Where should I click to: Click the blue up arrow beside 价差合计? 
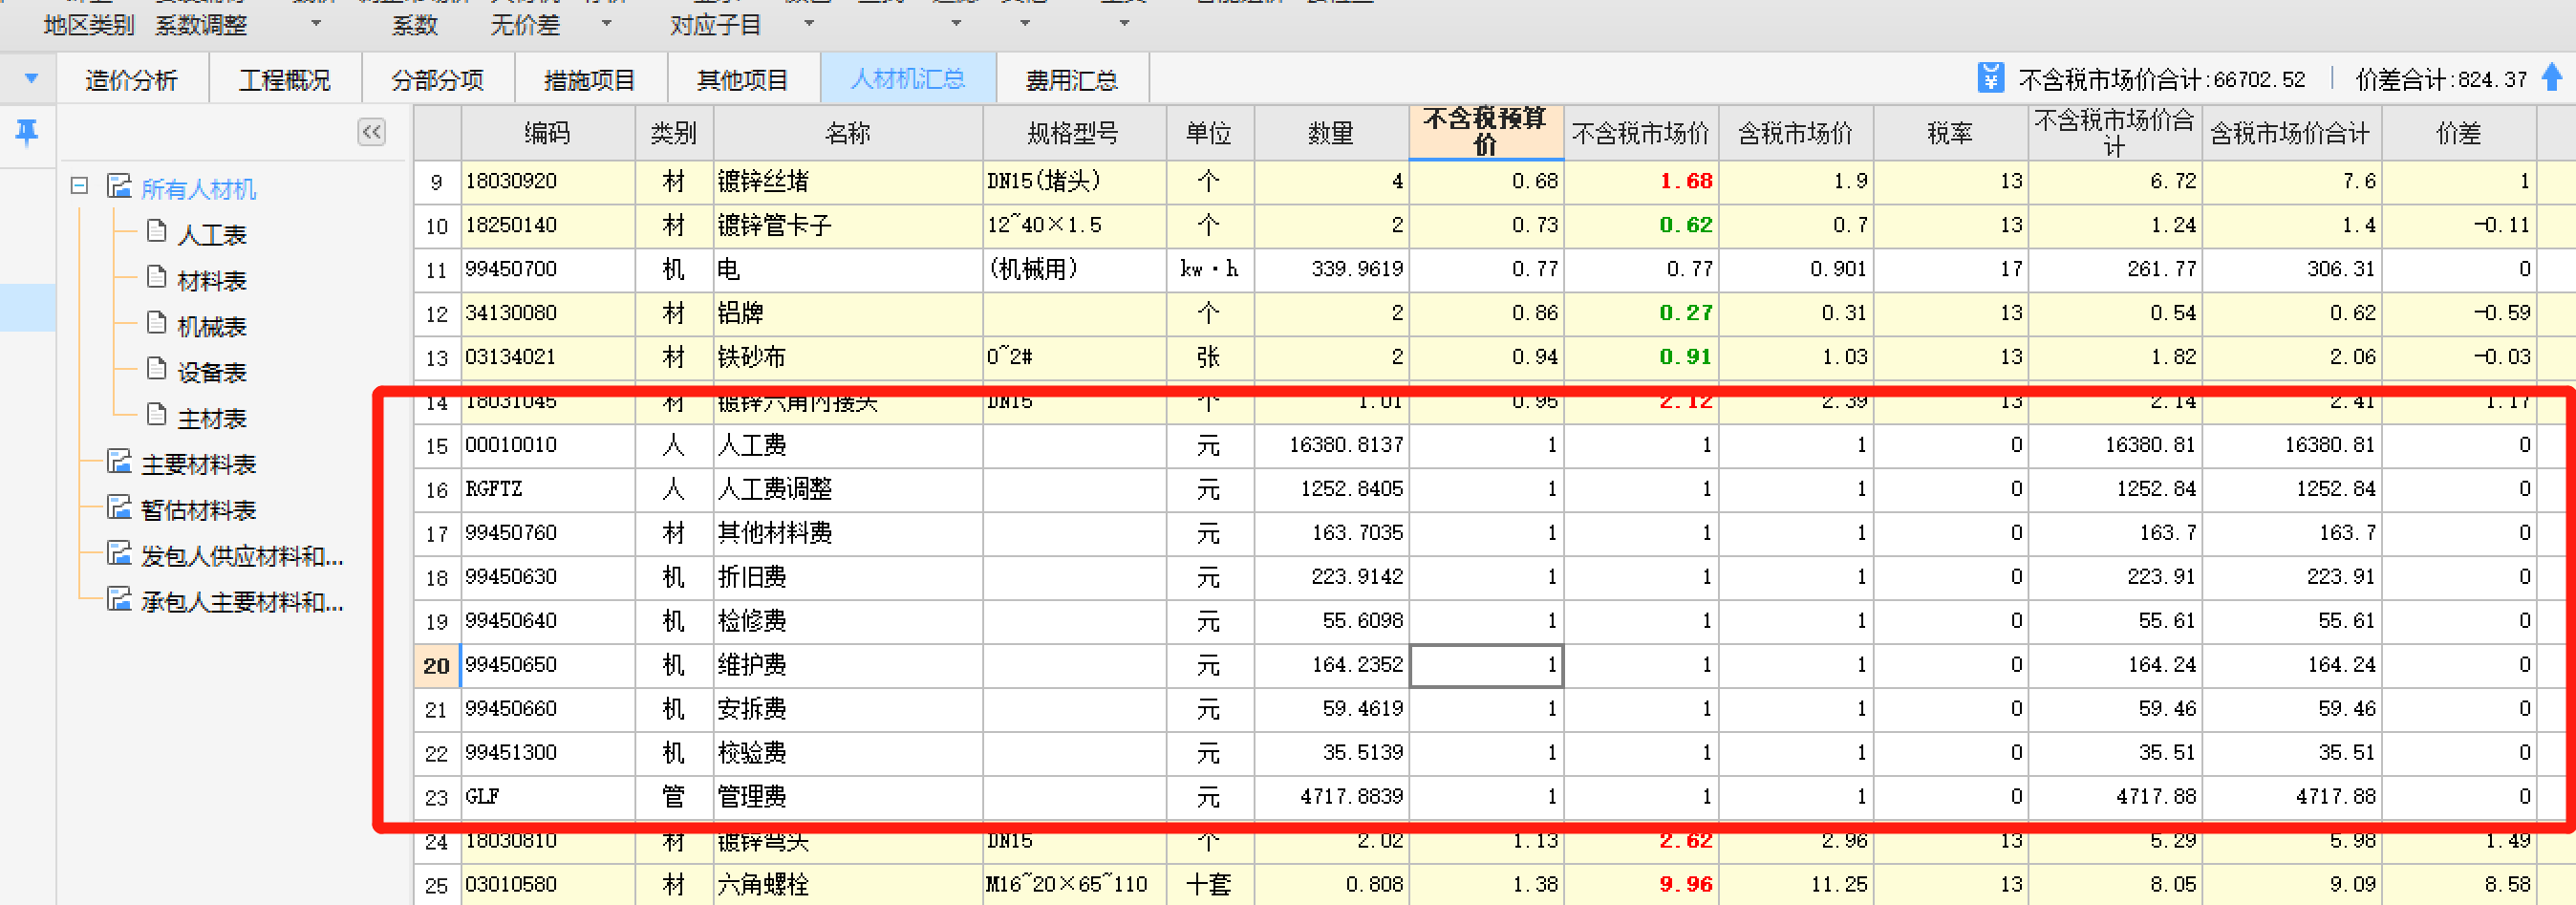[x=2552, y=77]
